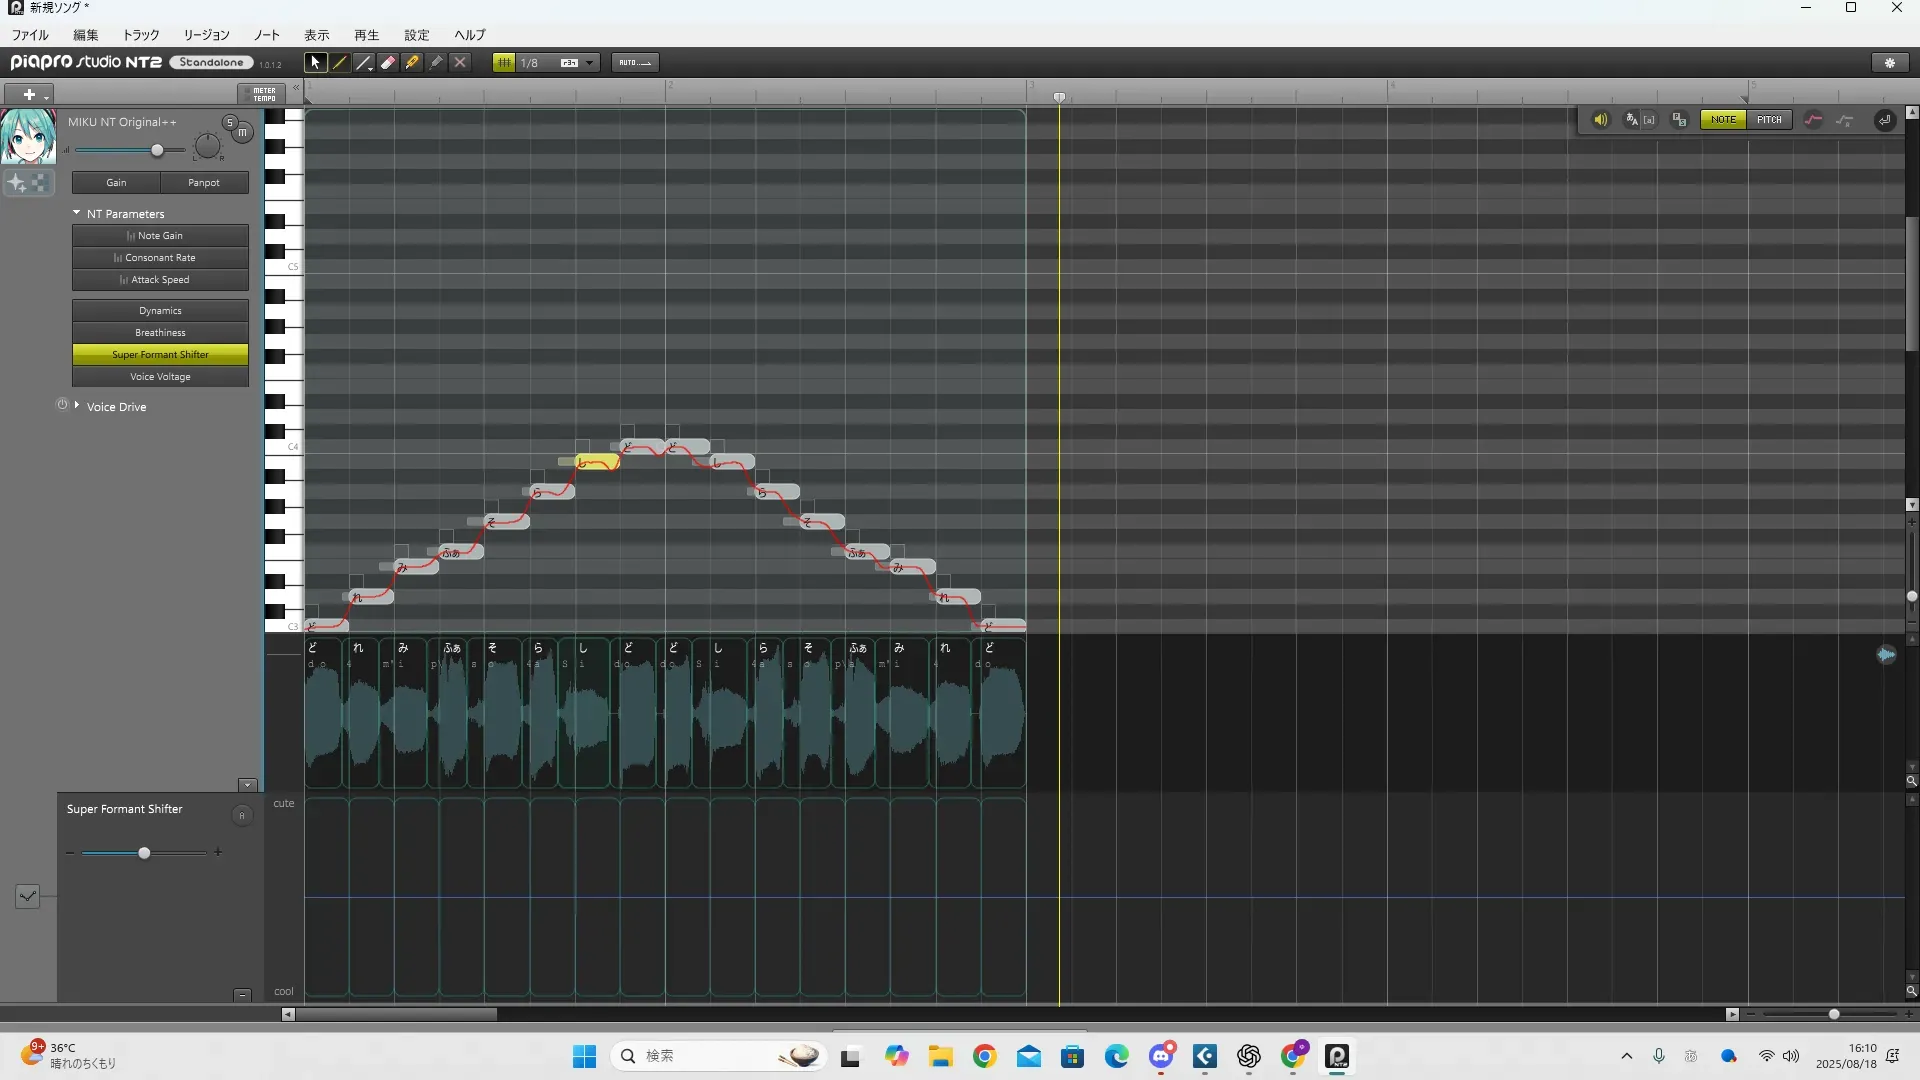Viewport: 1920px width, 1080px height.
Task: Collapse the NT Parameters section
Action: tap(77, 213)
